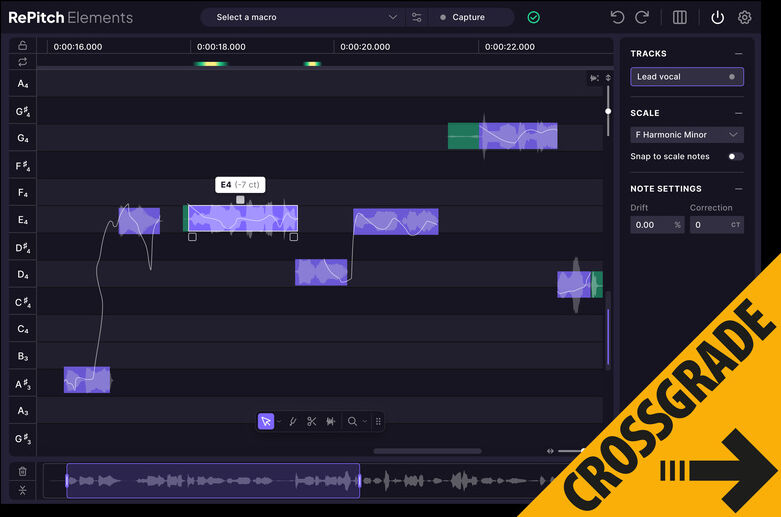Viewport: 781px width, 517px height.
Task: Click the follow playhead icon in editor corner
Action: point(594,78)
